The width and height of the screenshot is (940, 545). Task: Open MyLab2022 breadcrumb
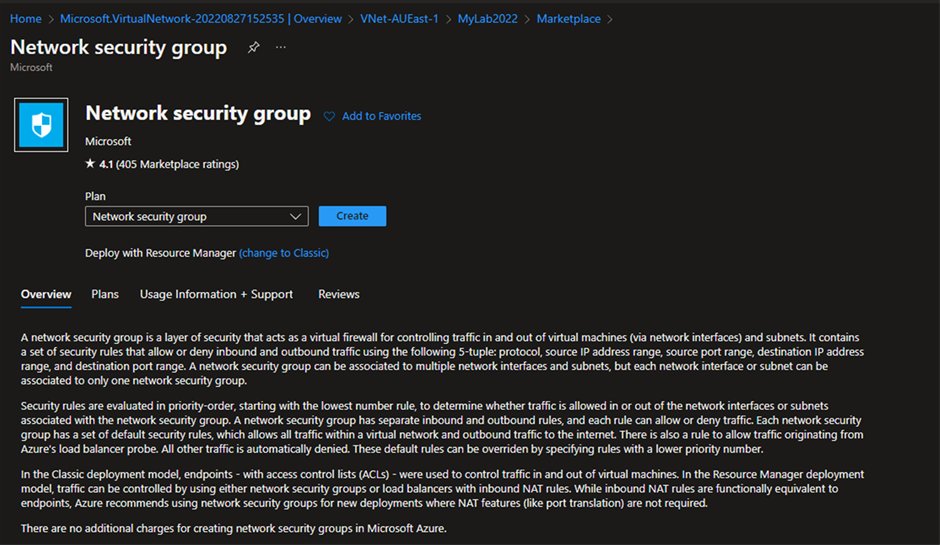point(487,19)
